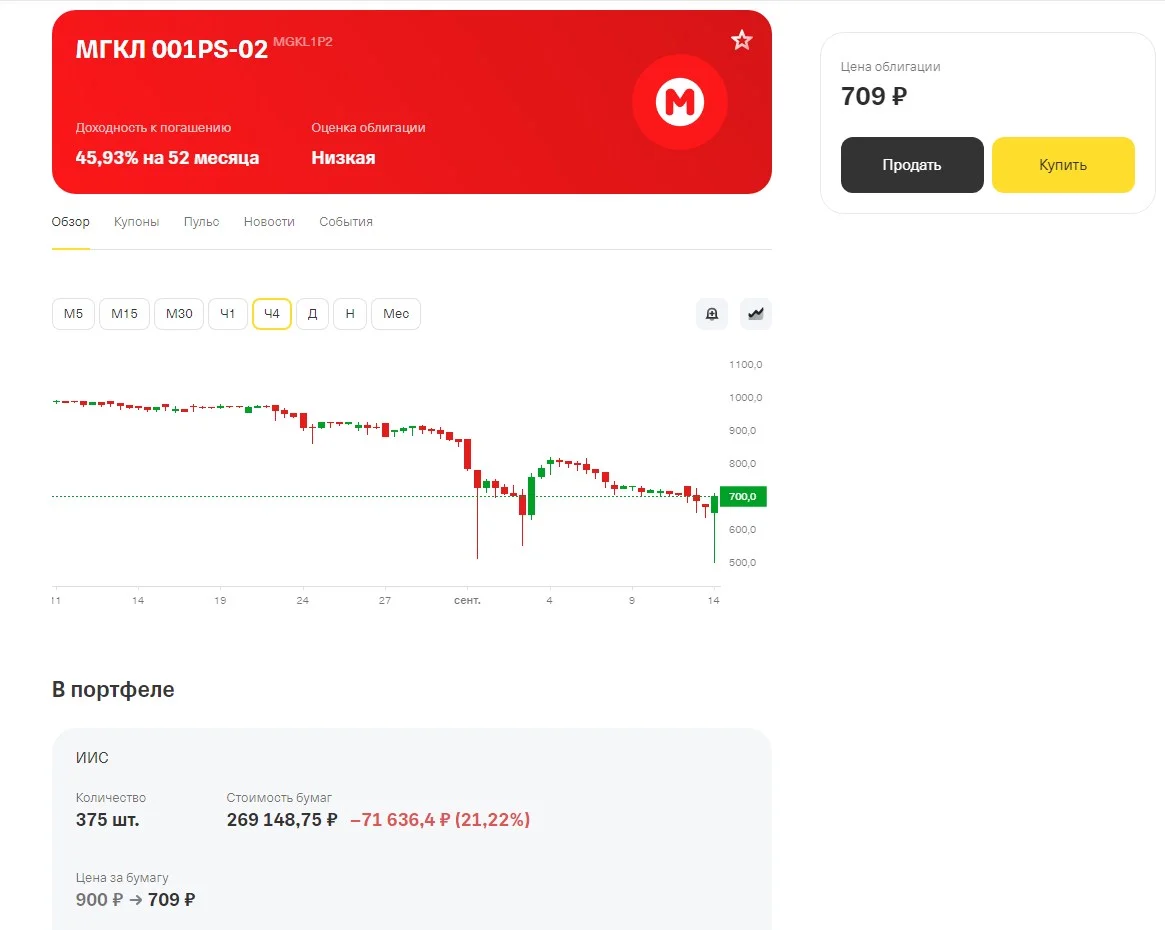The height and width of the screenshot is (930, 1165).
Task: View the События tab
Action: coord(346,221)
